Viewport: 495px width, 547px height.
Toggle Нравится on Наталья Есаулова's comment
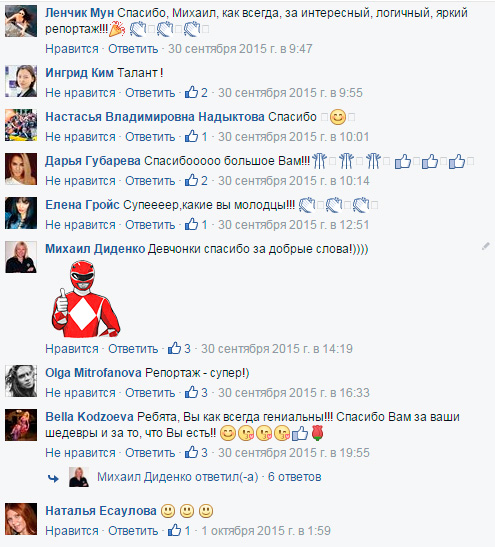click(x=72, y=530)
